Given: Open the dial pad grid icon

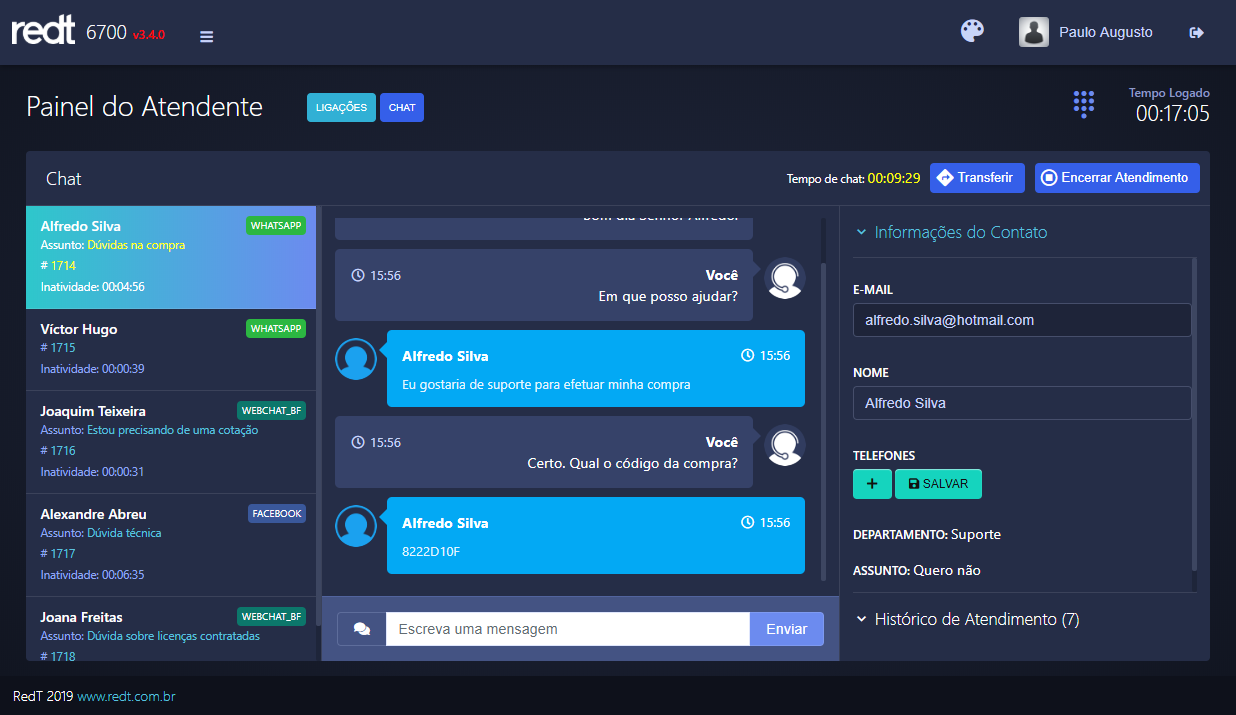Looking at the screenshot, I should pos(1083,104).
